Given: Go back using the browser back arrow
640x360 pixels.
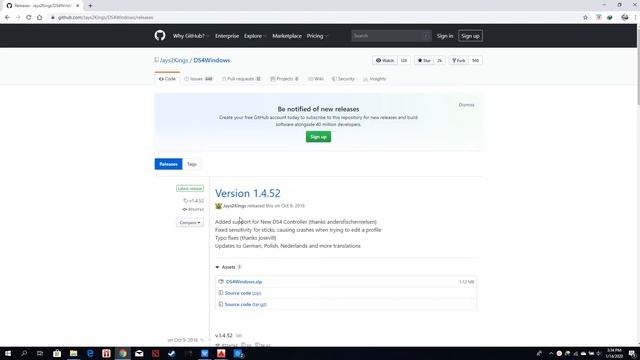Looking at the screenshot, I should [7, 18].
